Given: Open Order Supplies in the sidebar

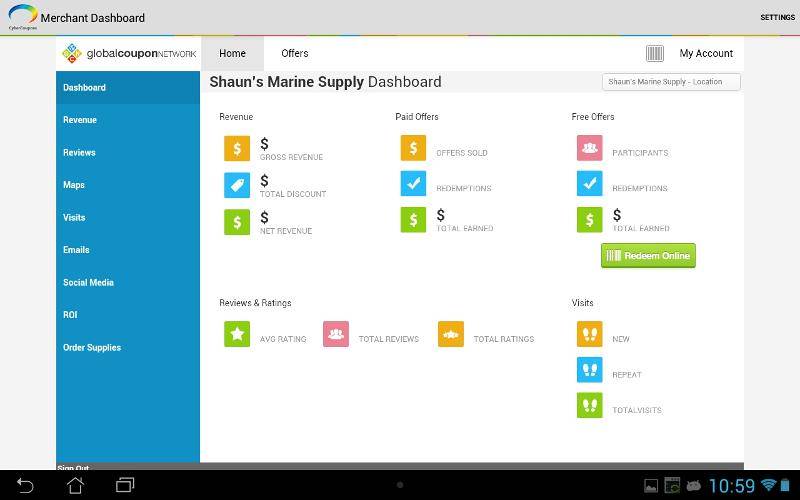Looking at the screenshot, I should (x=128, y=347).
